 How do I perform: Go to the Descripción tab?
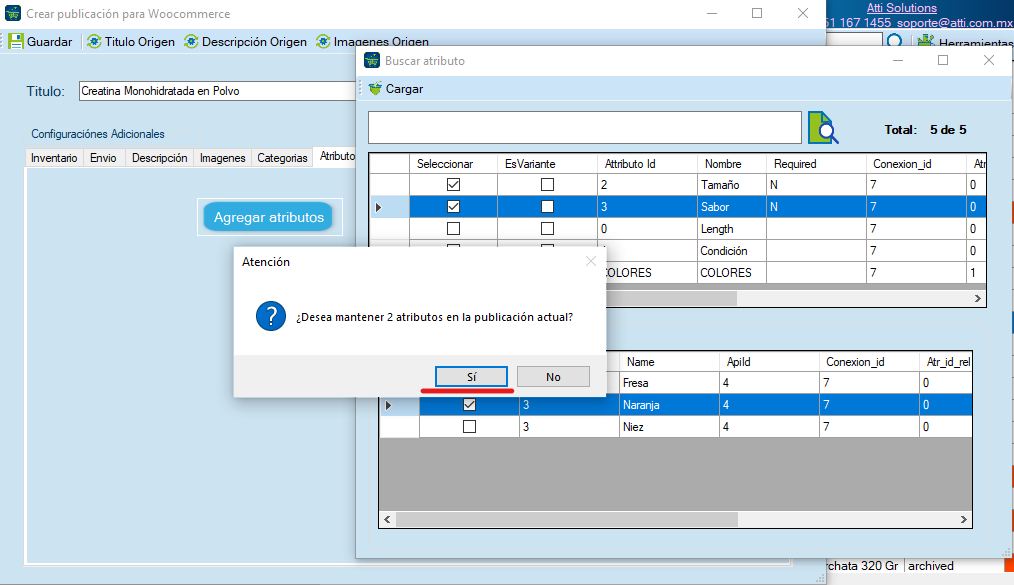pyautogui.click(x=160, y=158)
